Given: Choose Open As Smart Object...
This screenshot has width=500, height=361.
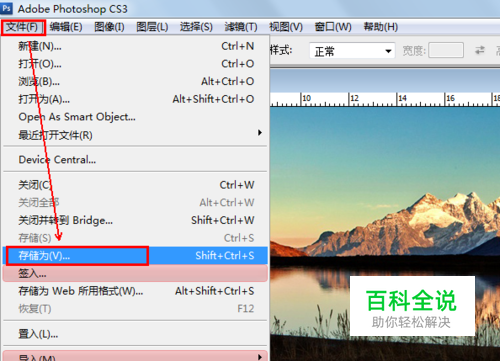Looking at the screenshot, I should (135, 117).
